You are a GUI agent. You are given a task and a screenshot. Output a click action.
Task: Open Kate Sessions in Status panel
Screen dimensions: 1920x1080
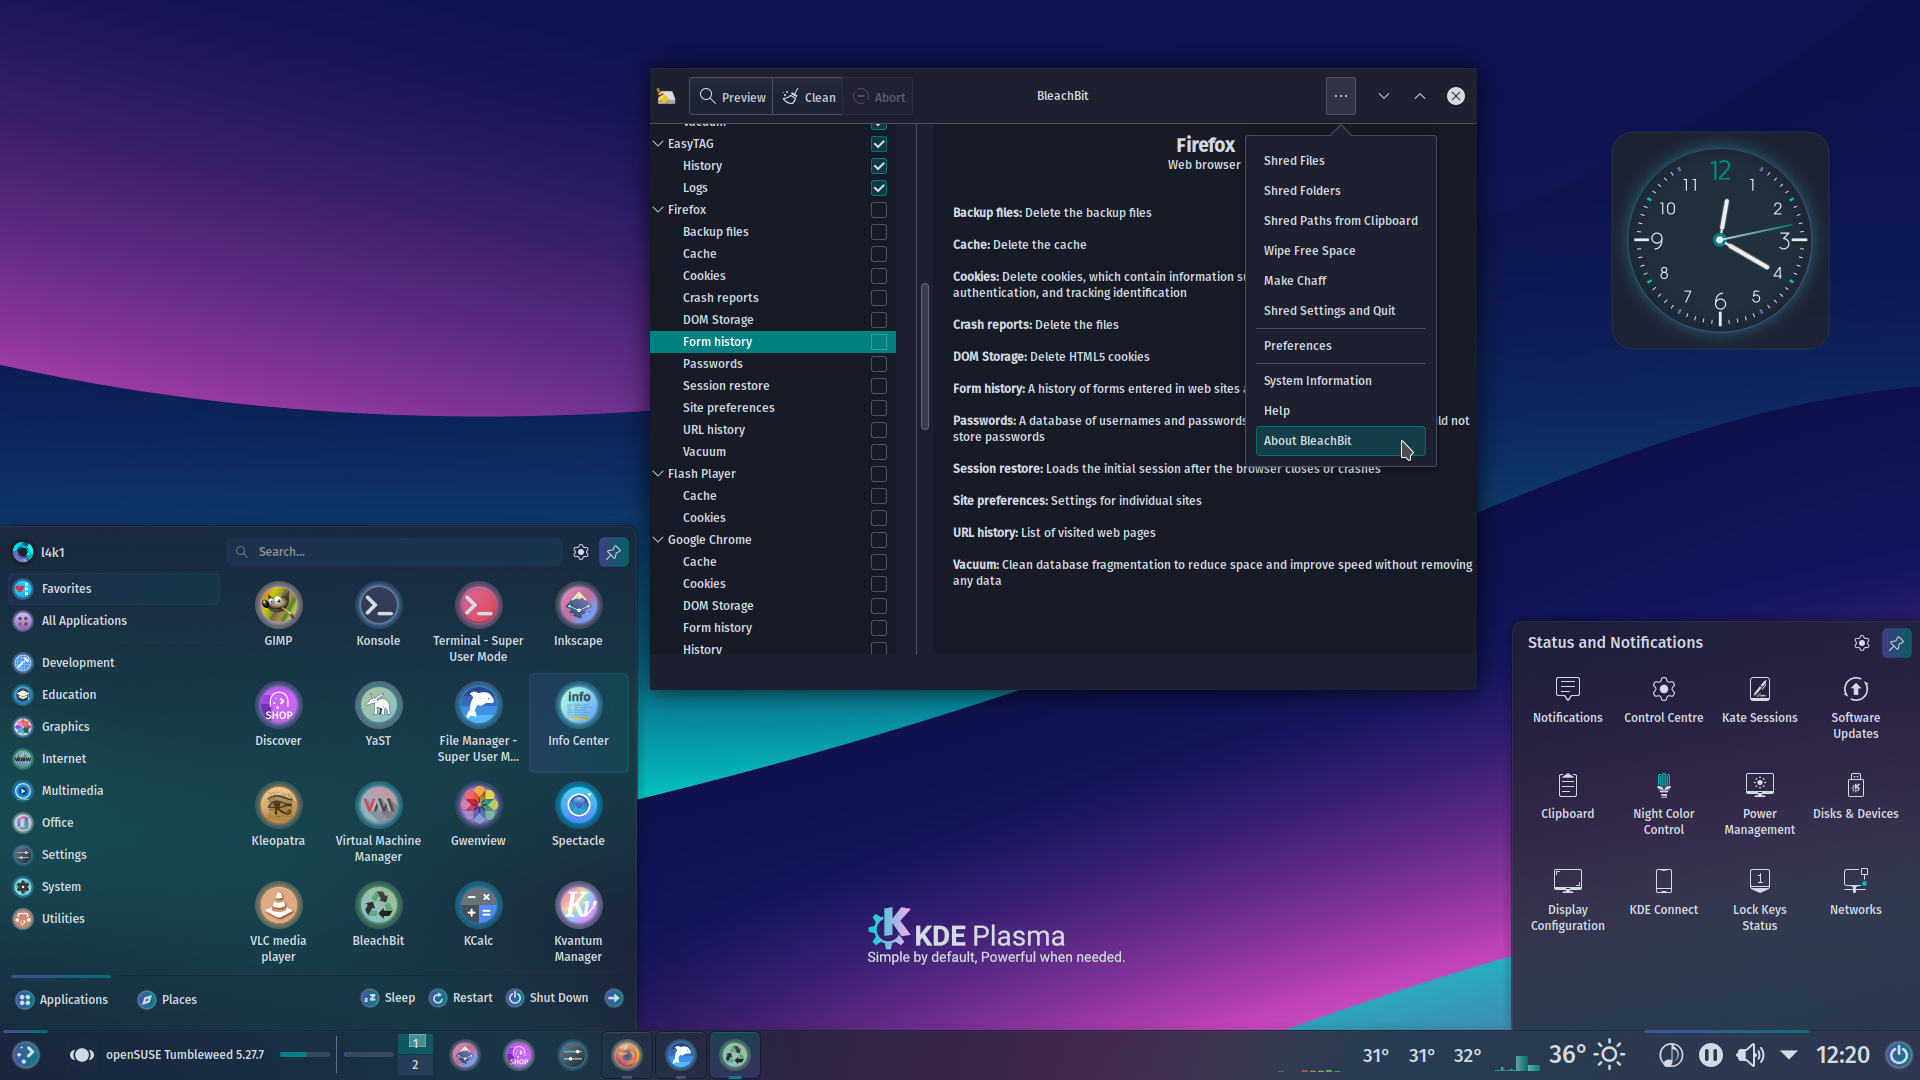[1759, 699]
